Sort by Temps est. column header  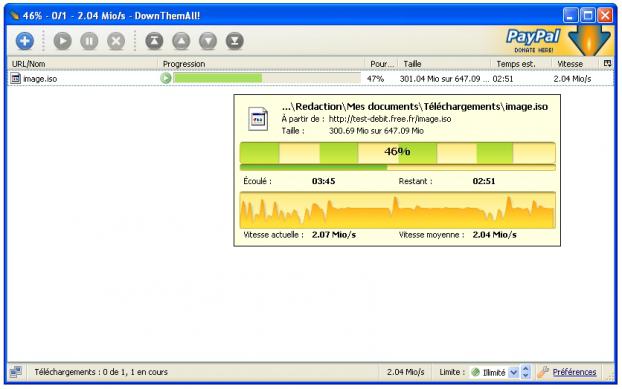(x=521, y=64)
